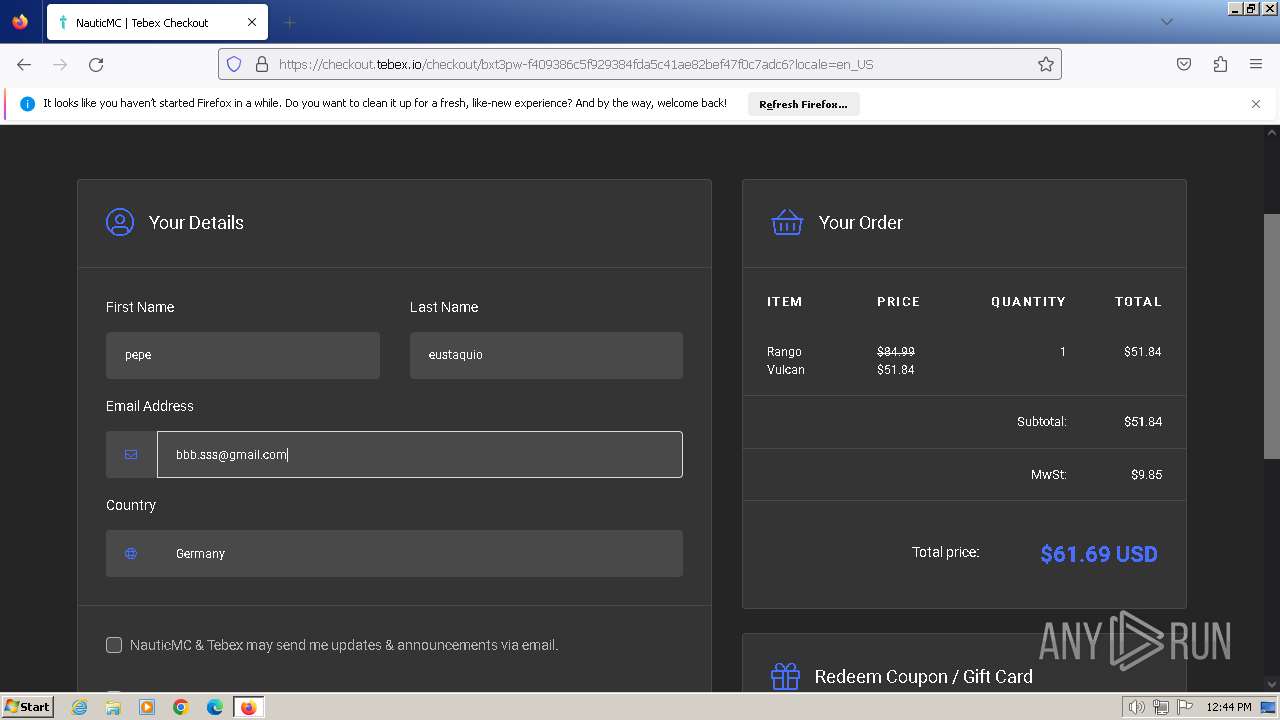
Task: Click the Email Address input field
Action: 420,454
